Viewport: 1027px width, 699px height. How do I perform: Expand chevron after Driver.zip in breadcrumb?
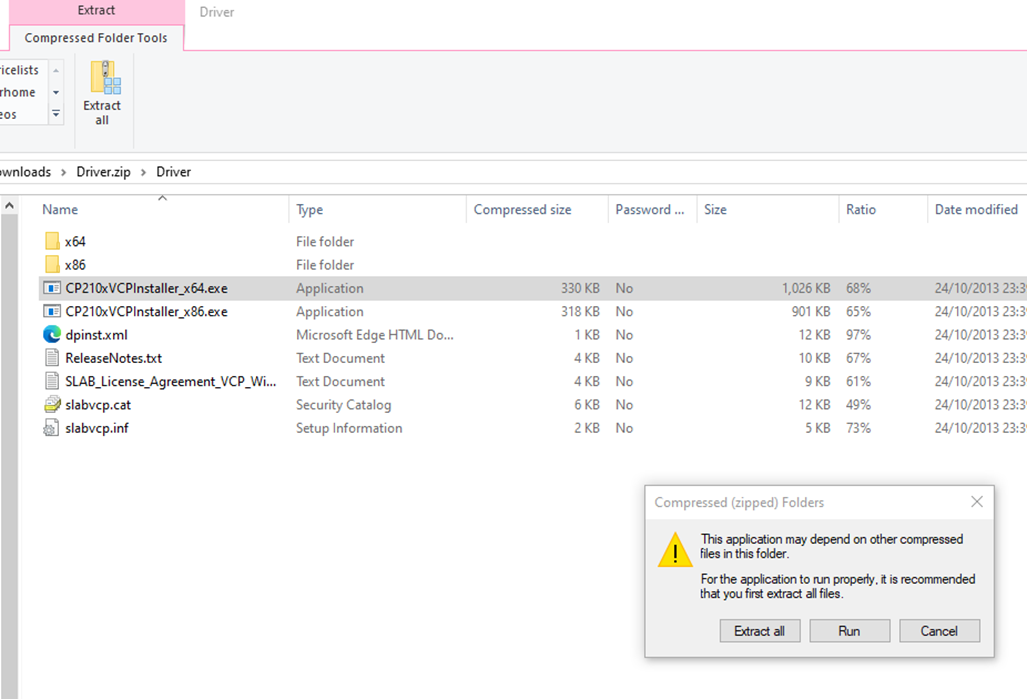pos(143,172)
